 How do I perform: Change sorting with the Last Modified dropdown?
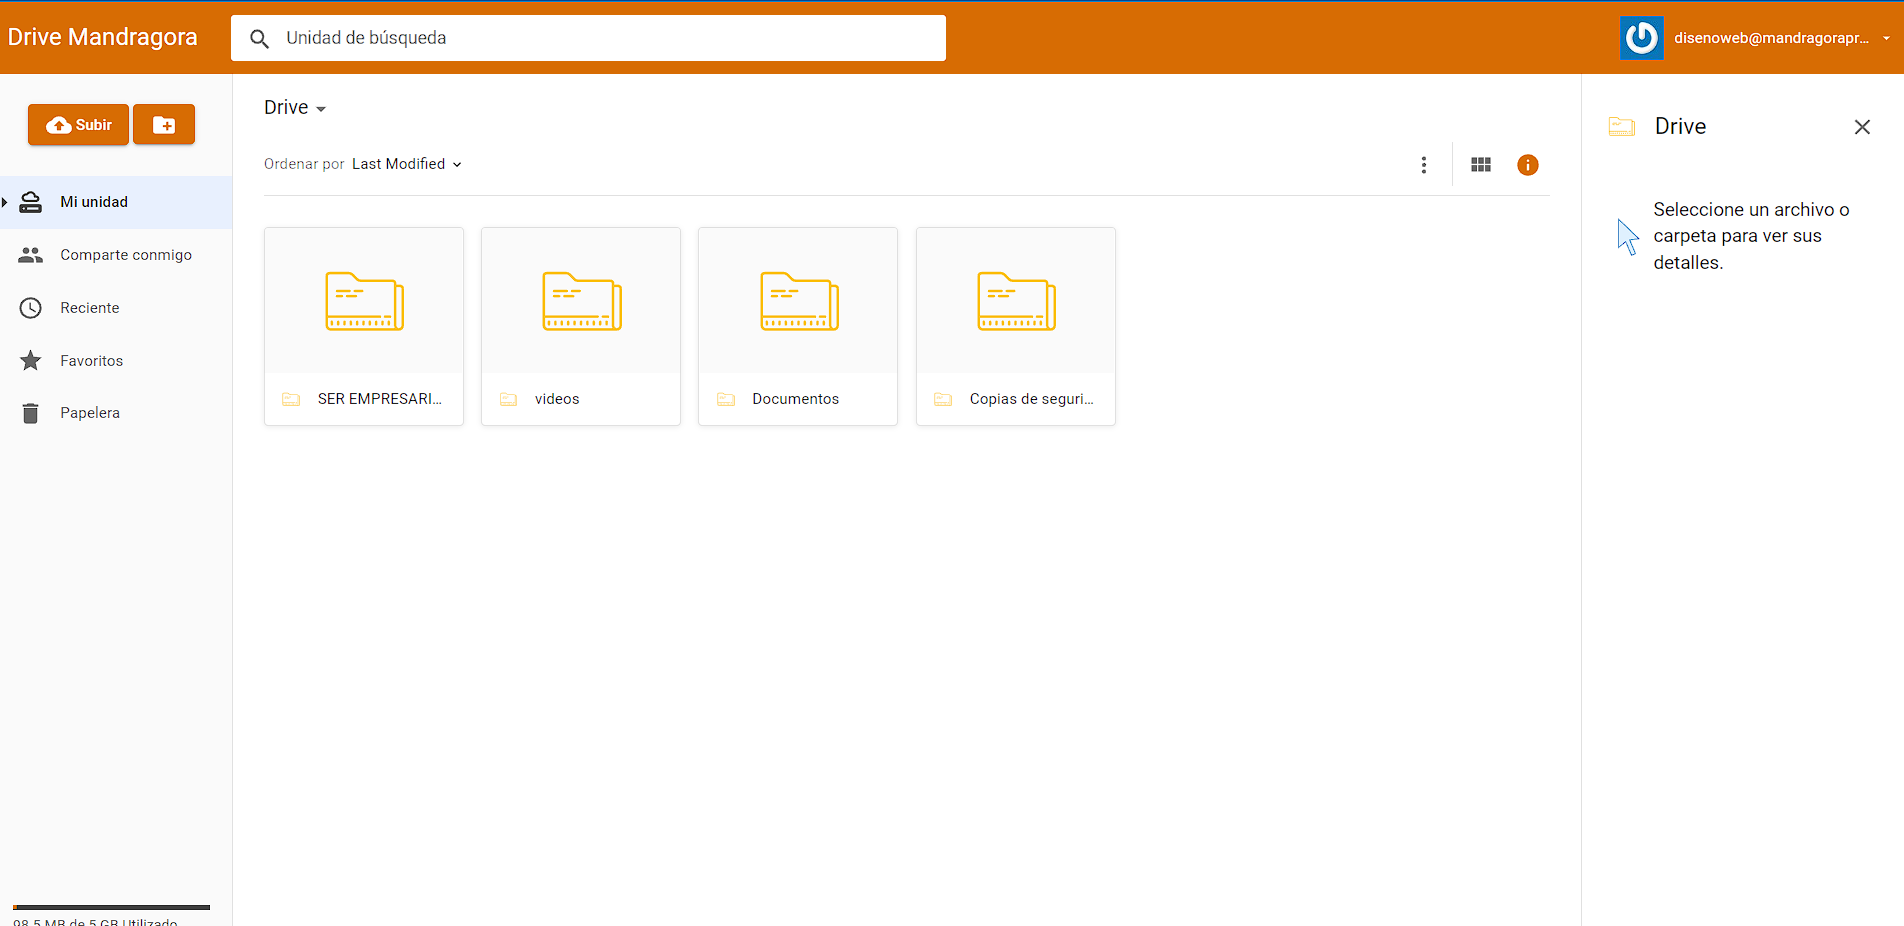click(406, 164)
